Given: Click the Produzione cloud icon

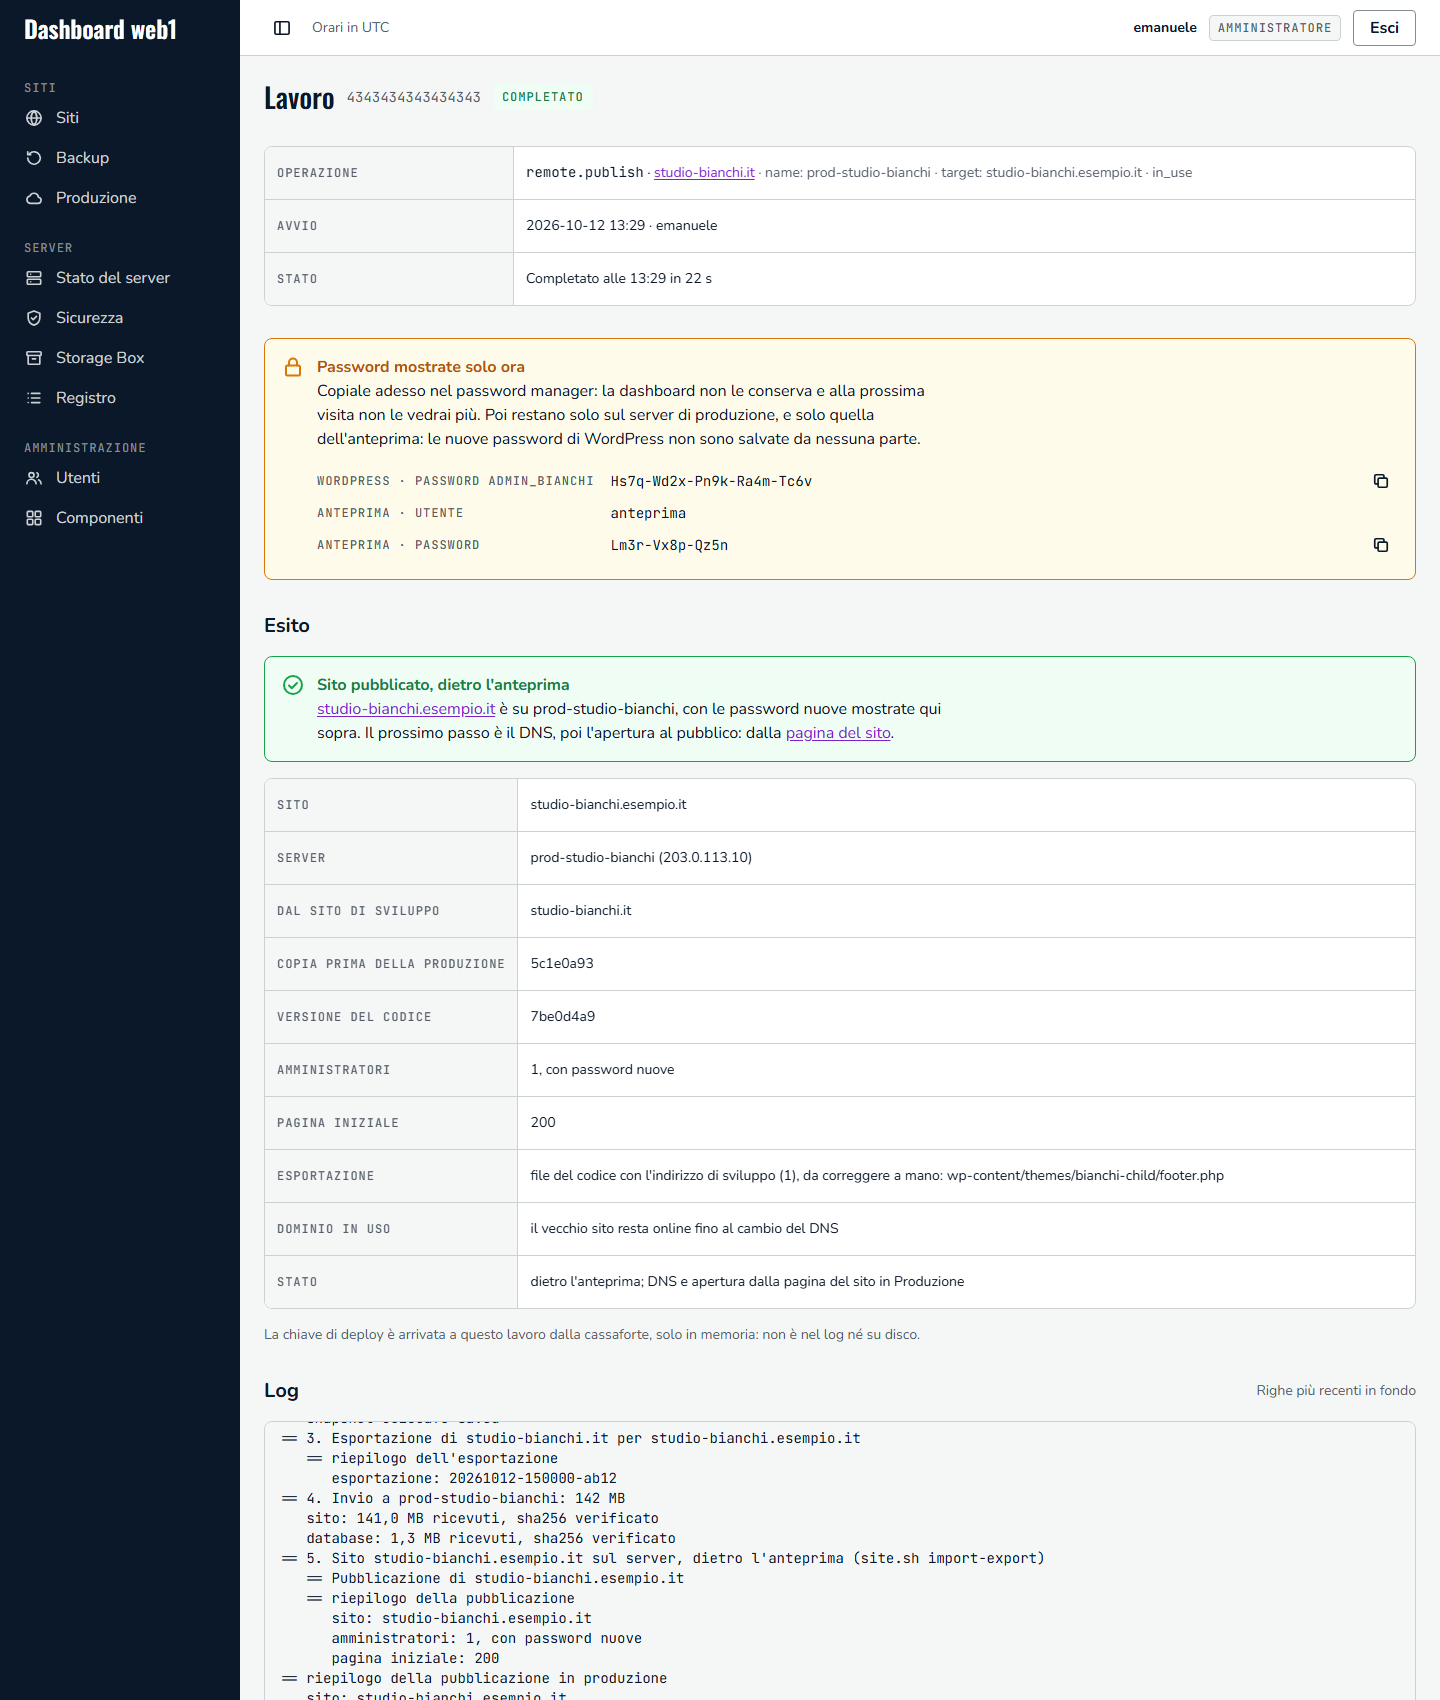Looking at the screenshot, I should click(34, 198).
